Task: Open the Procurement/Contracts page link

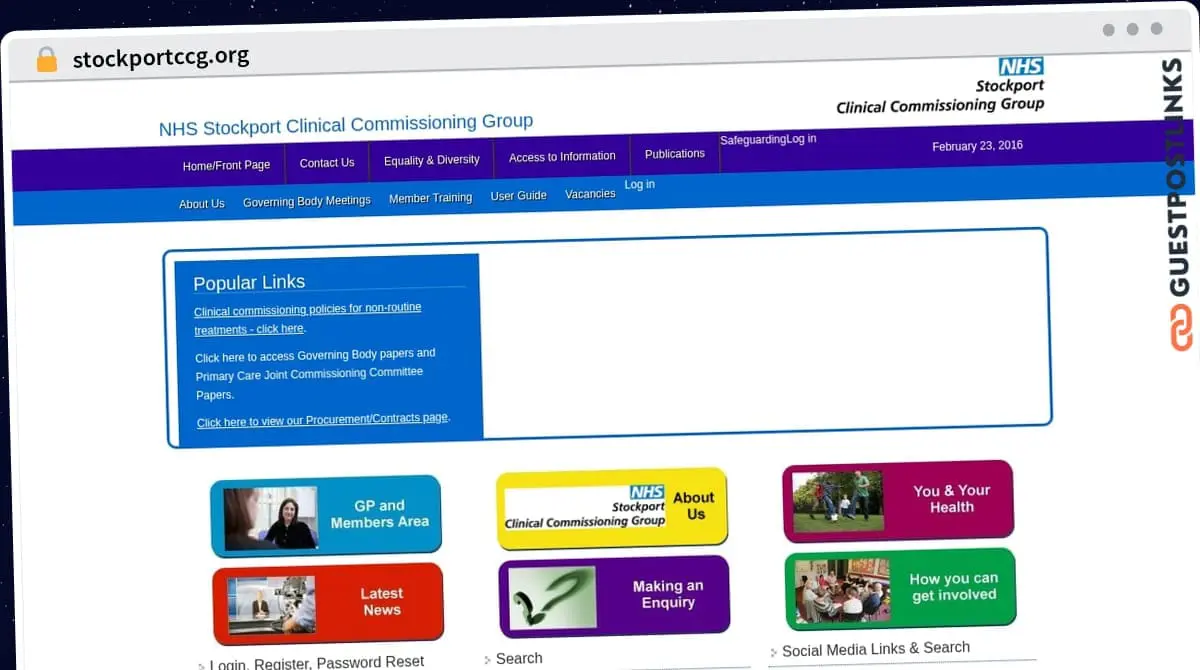Action: coord(322,420)
